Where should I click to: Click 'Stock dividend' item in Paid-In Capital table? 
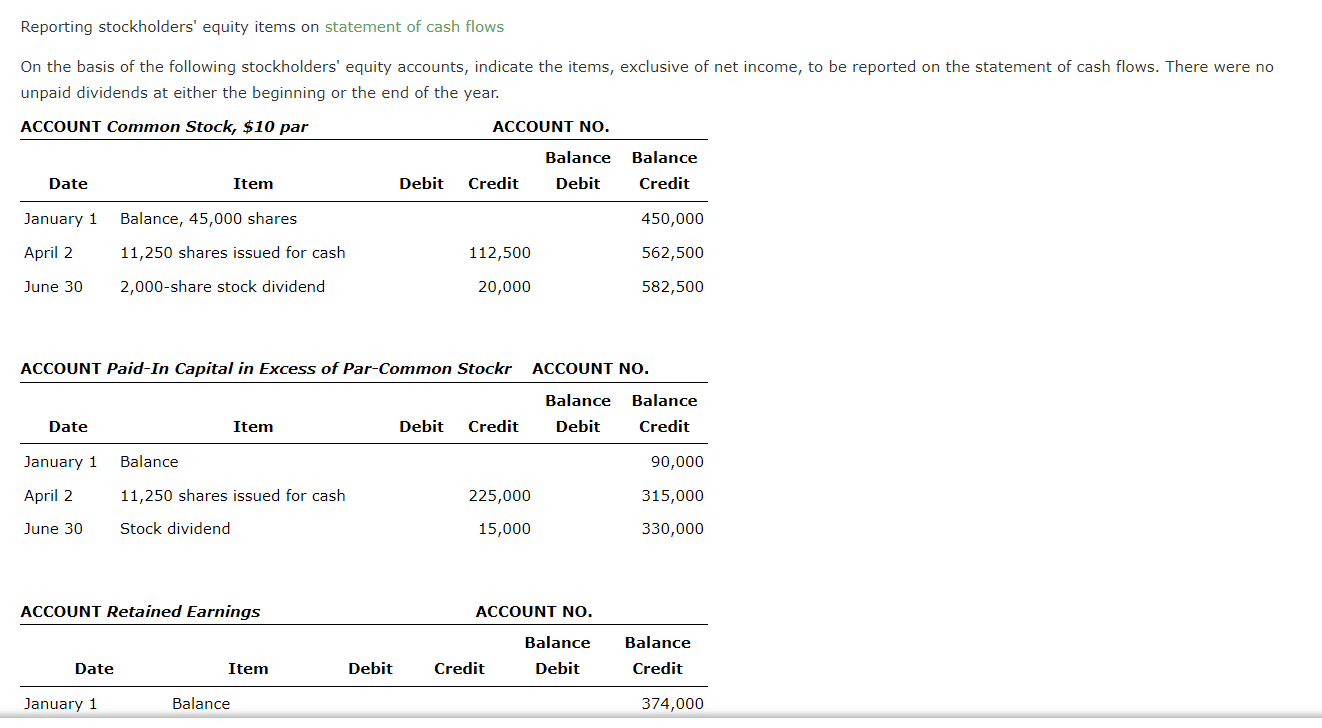(175, 529)
